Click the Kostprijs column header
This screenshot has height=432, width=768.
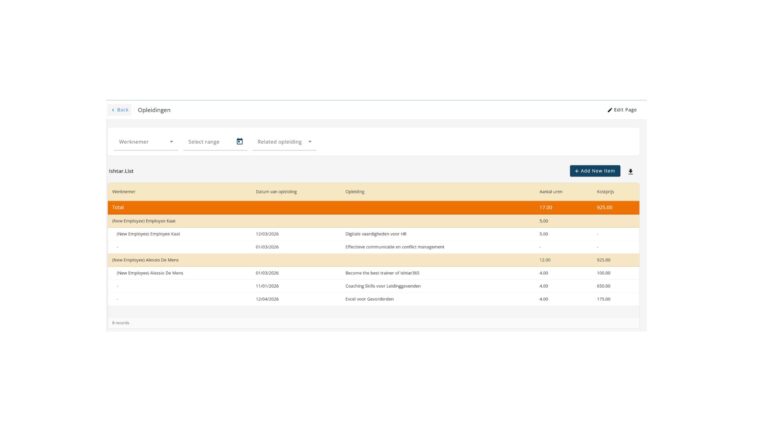click(605, 191)
